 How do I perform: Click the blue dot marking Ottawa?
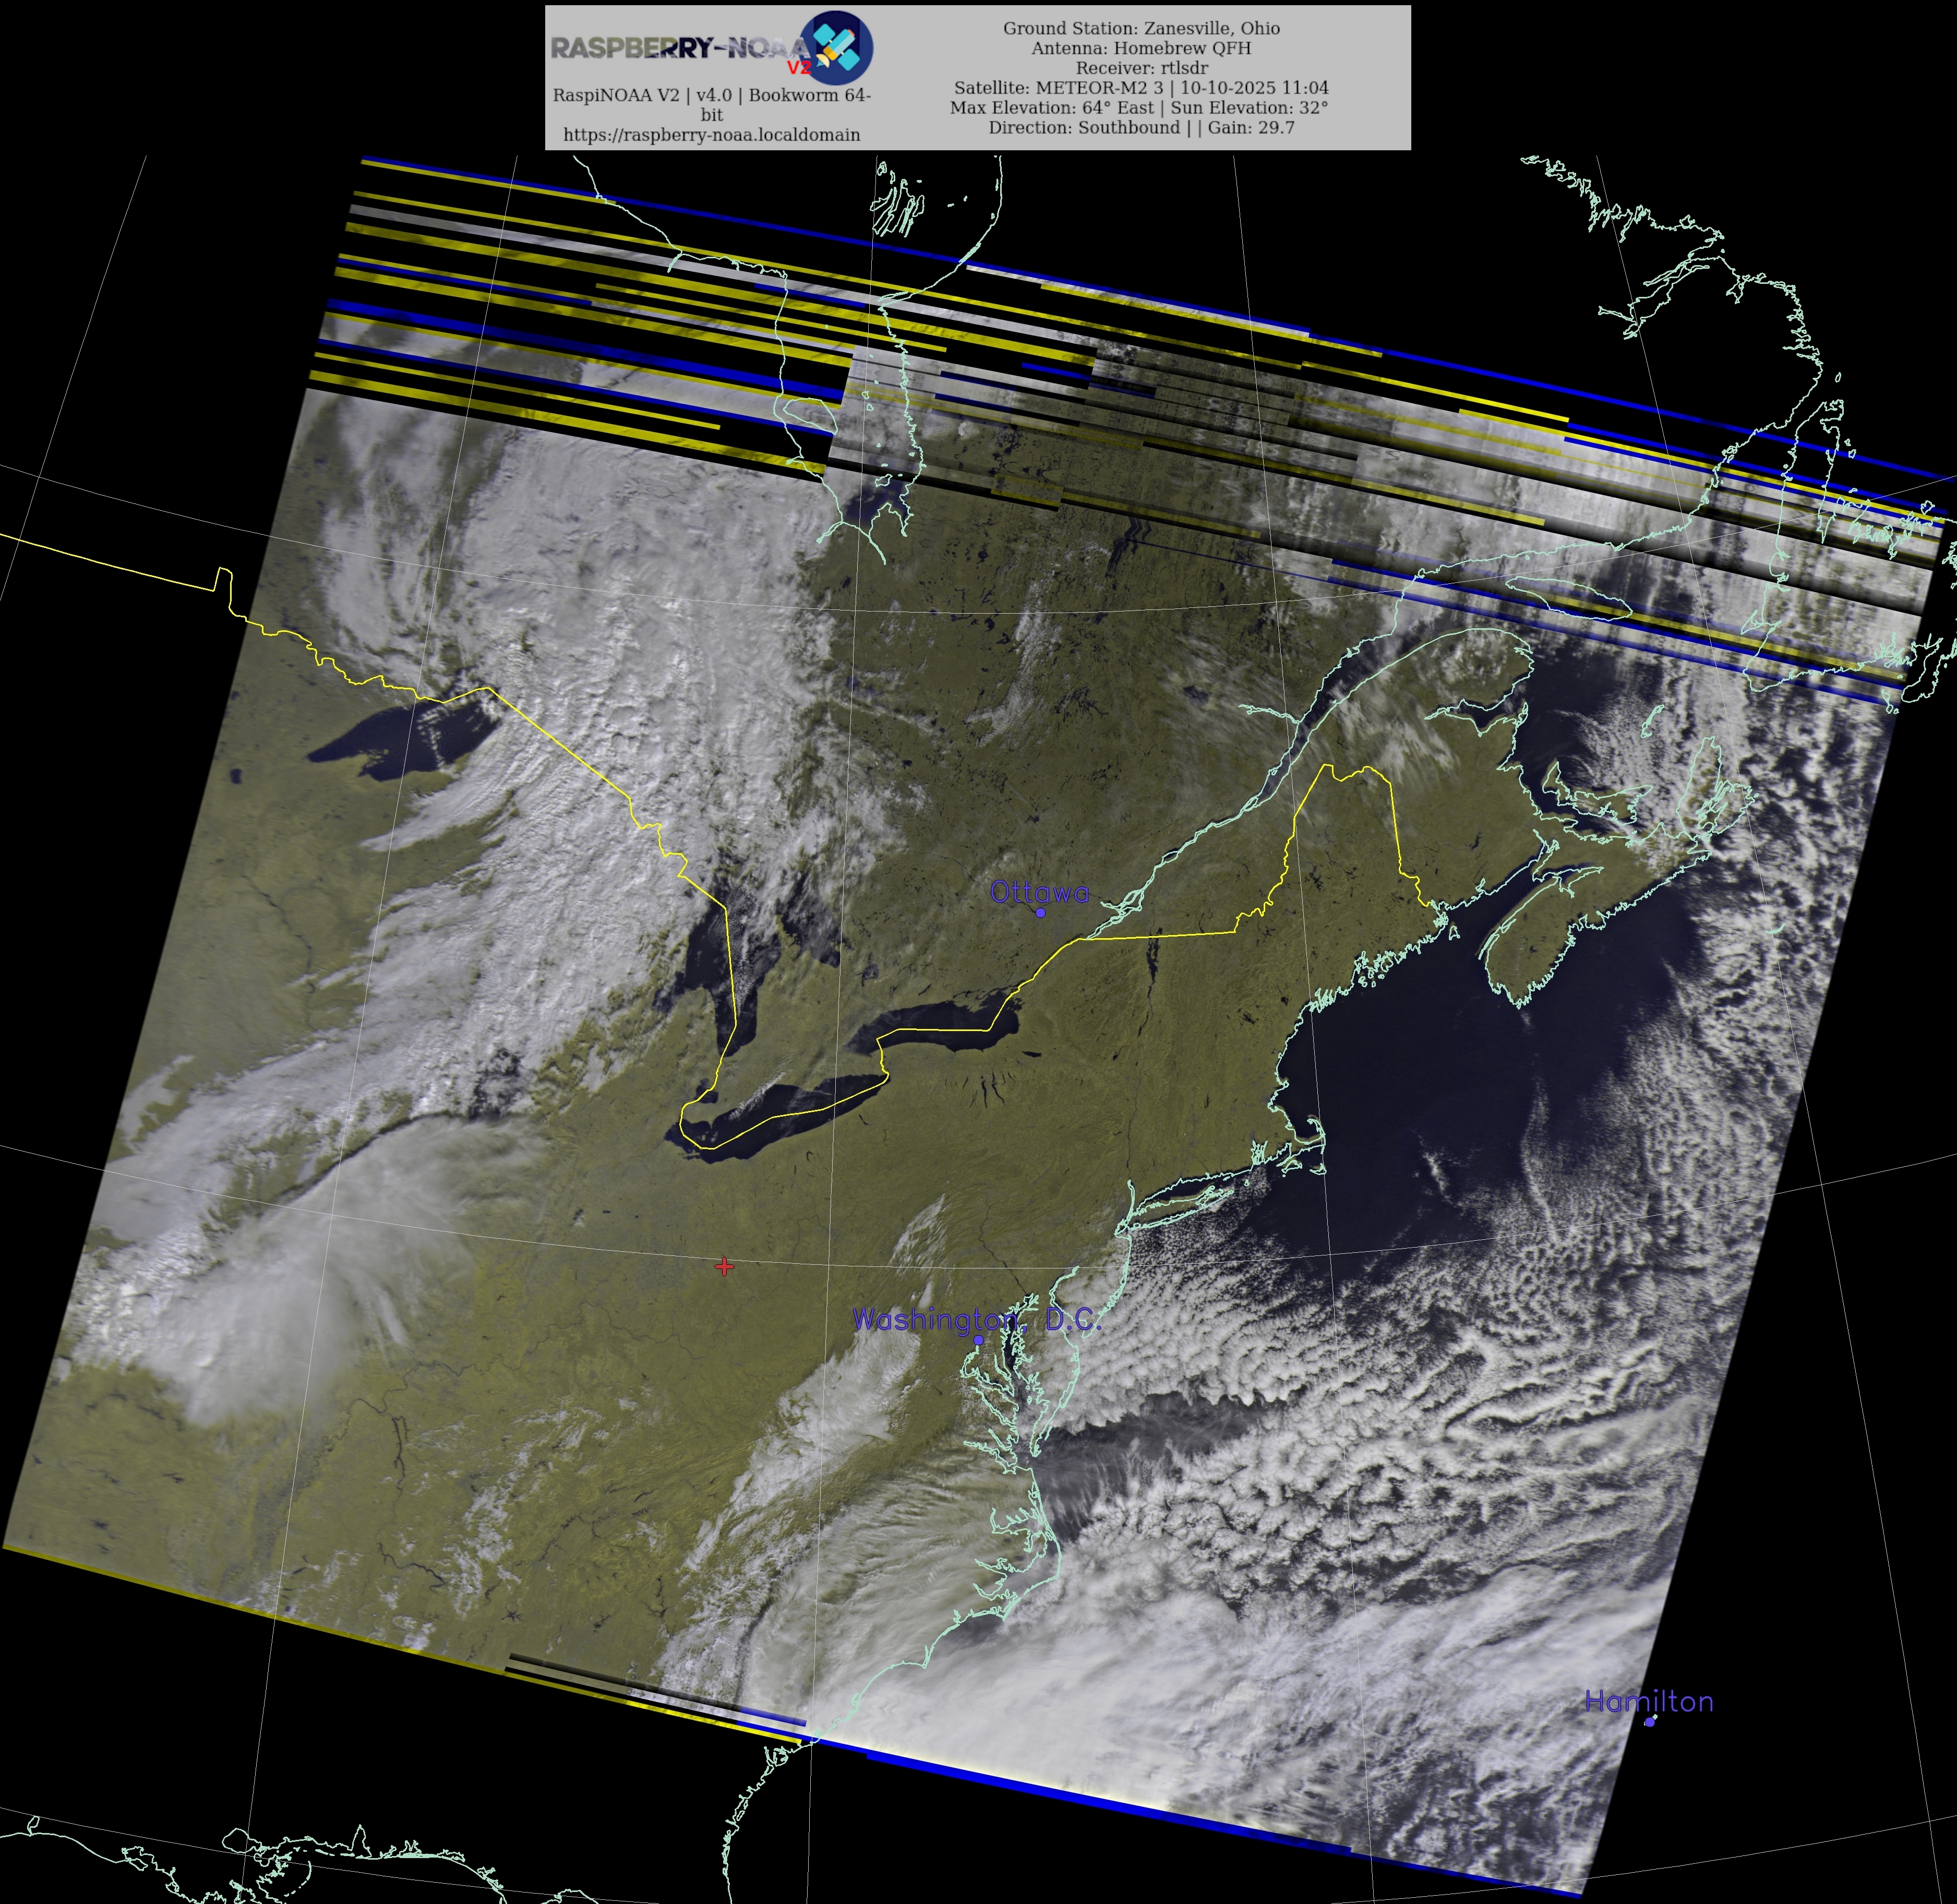(x=1040, y=912)
